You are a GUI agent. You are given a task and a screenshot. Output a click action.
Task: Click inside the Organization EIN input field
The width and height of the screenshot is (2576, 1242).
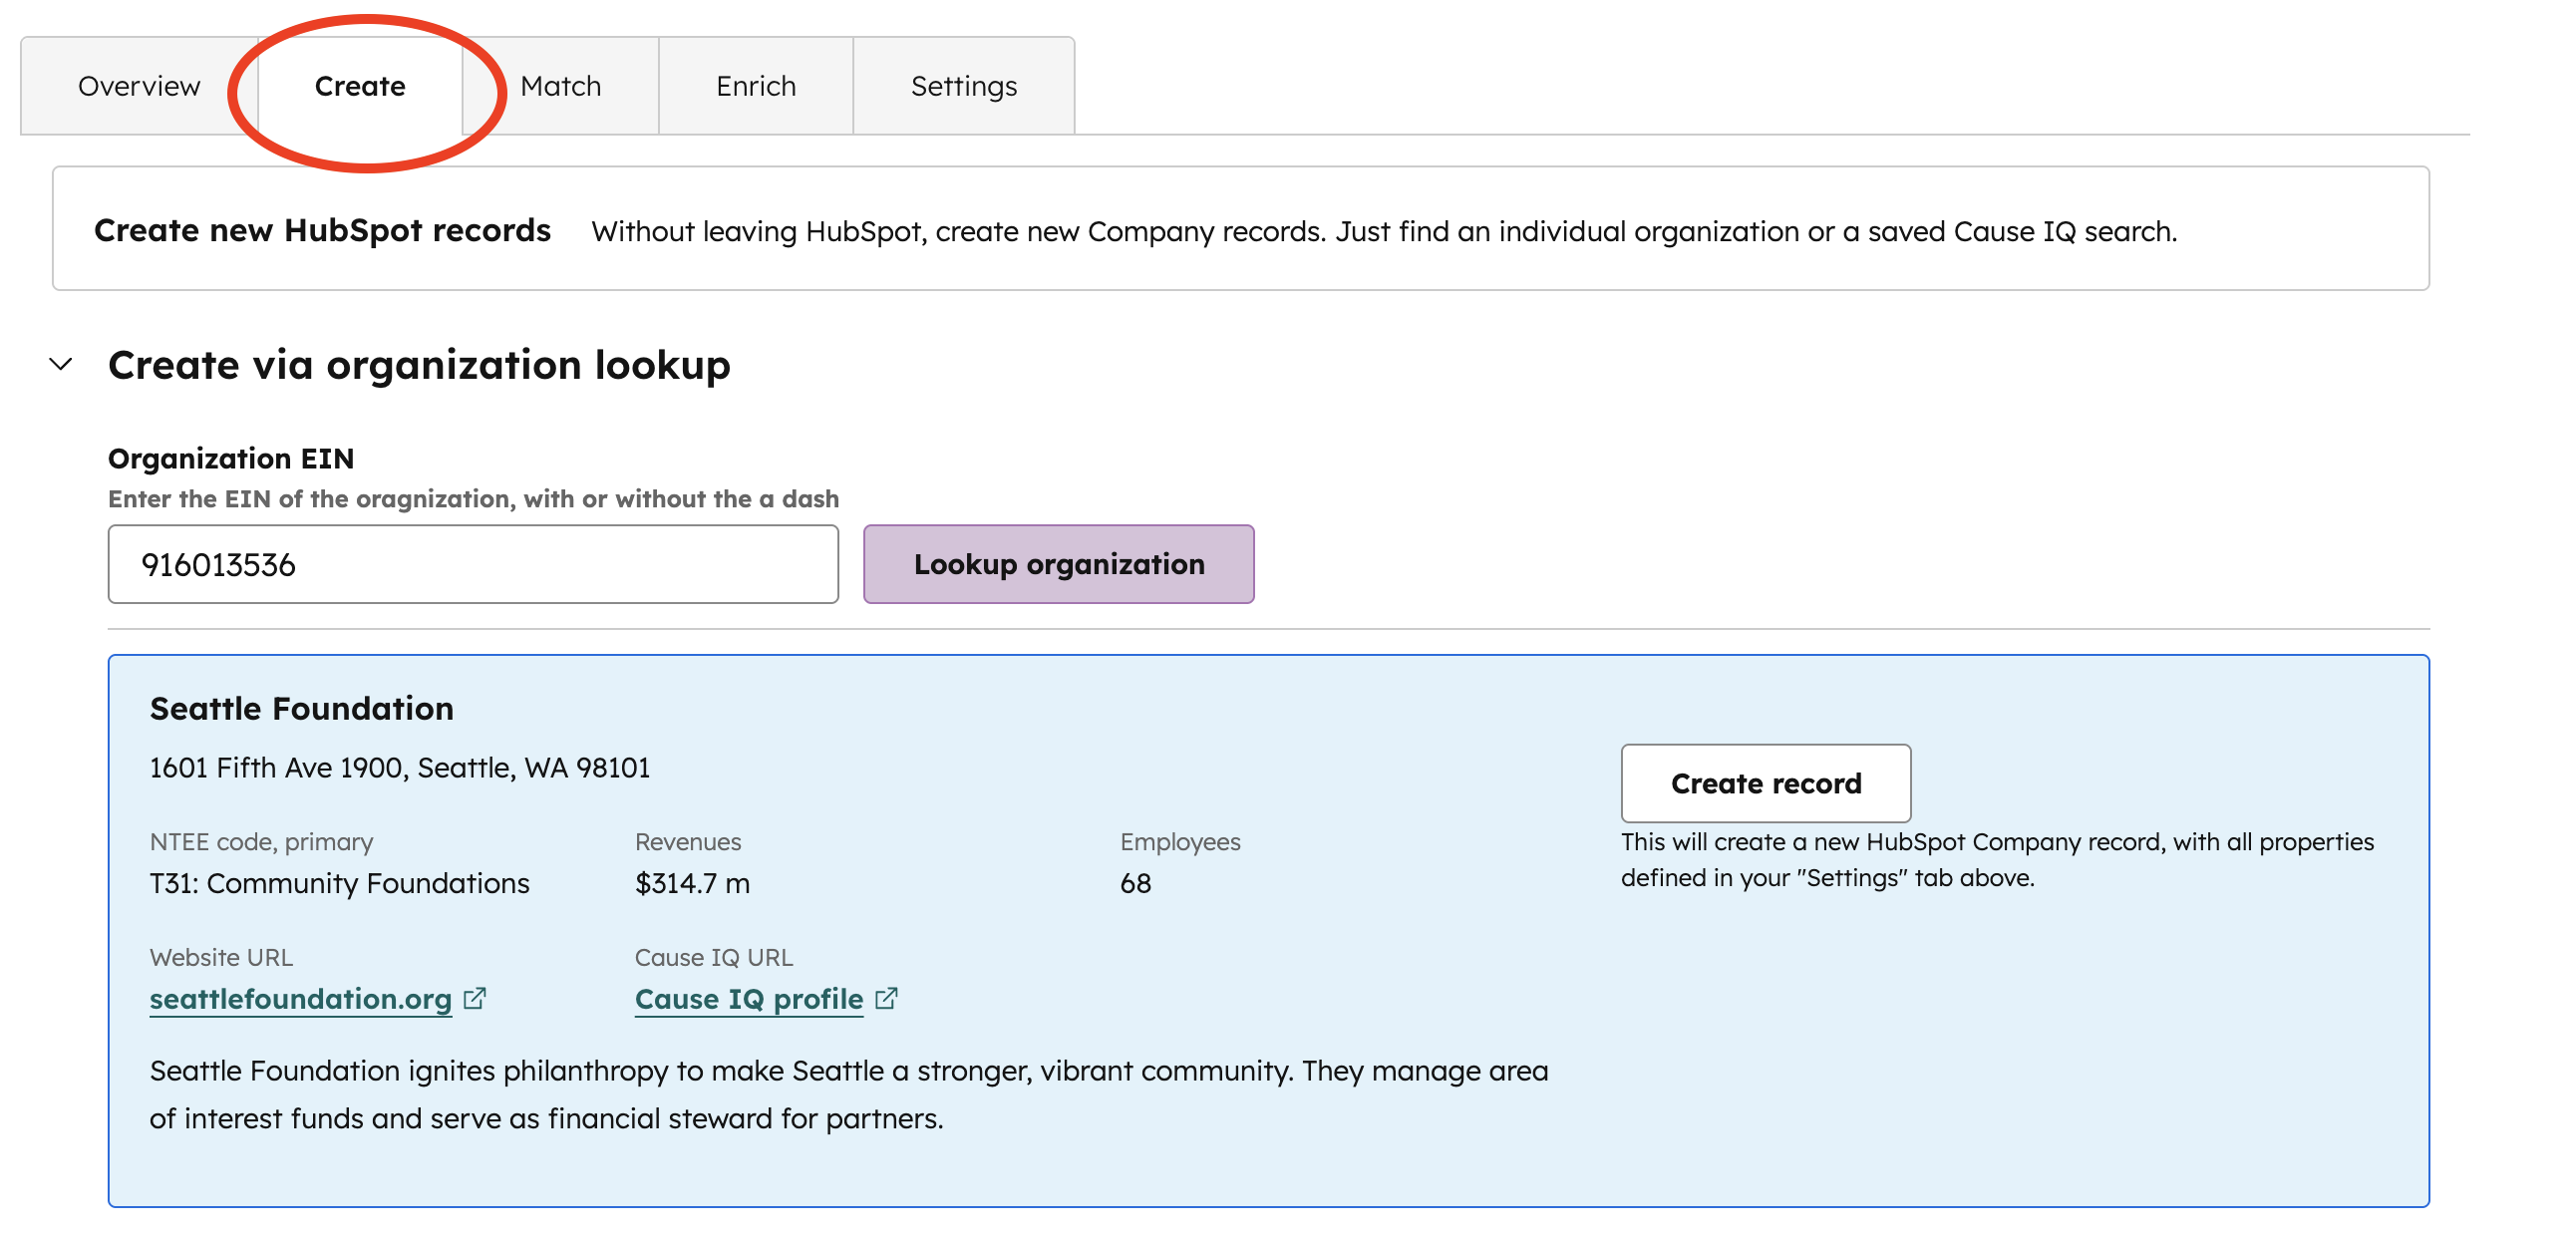(472, 564)
